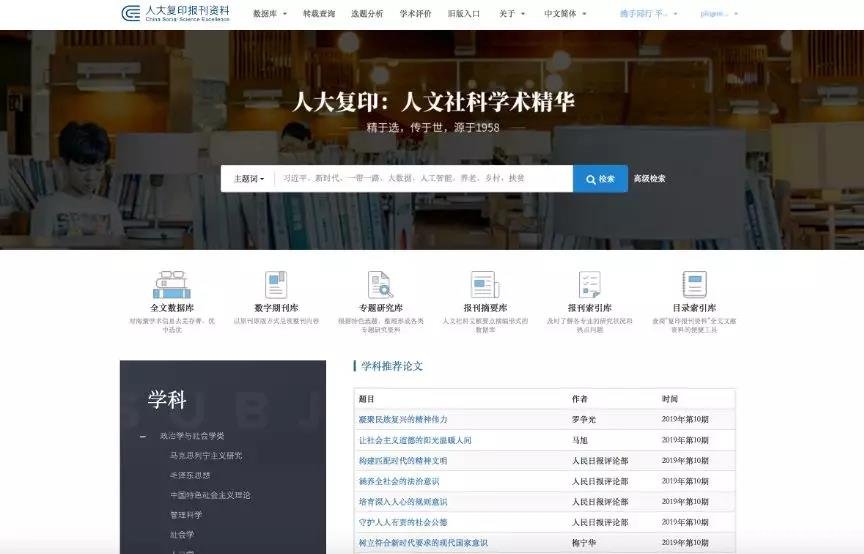Open the 数字期刊库 icon
The width and height of the screenshot is (864, 554).
(x=276, y=284)
